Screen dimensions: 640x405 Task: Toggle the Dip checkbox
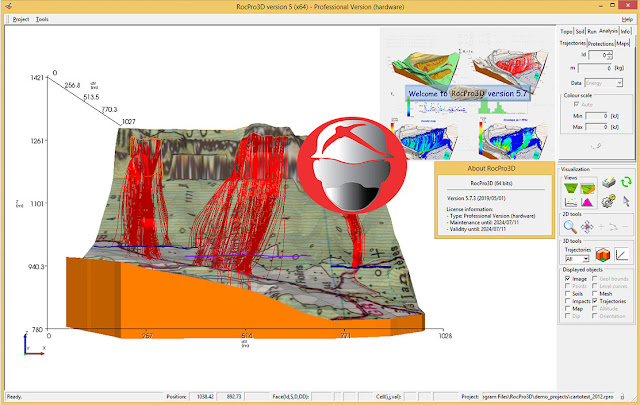tap(567, 316)
